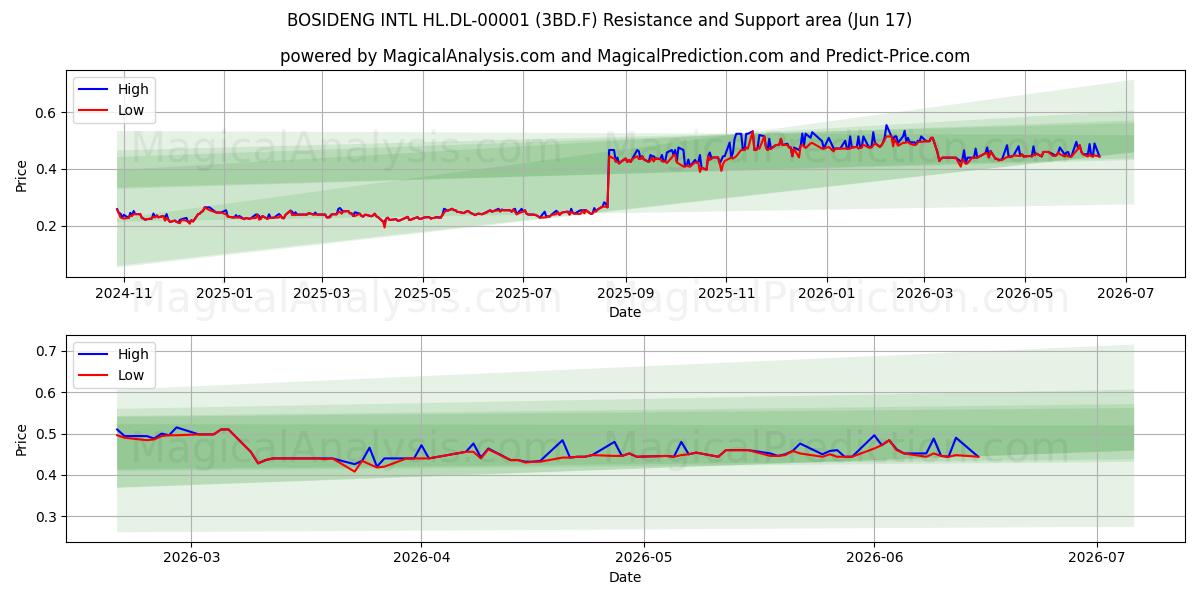
Task: Click the '0.6' price tick on the top chart
Action: 48,113
